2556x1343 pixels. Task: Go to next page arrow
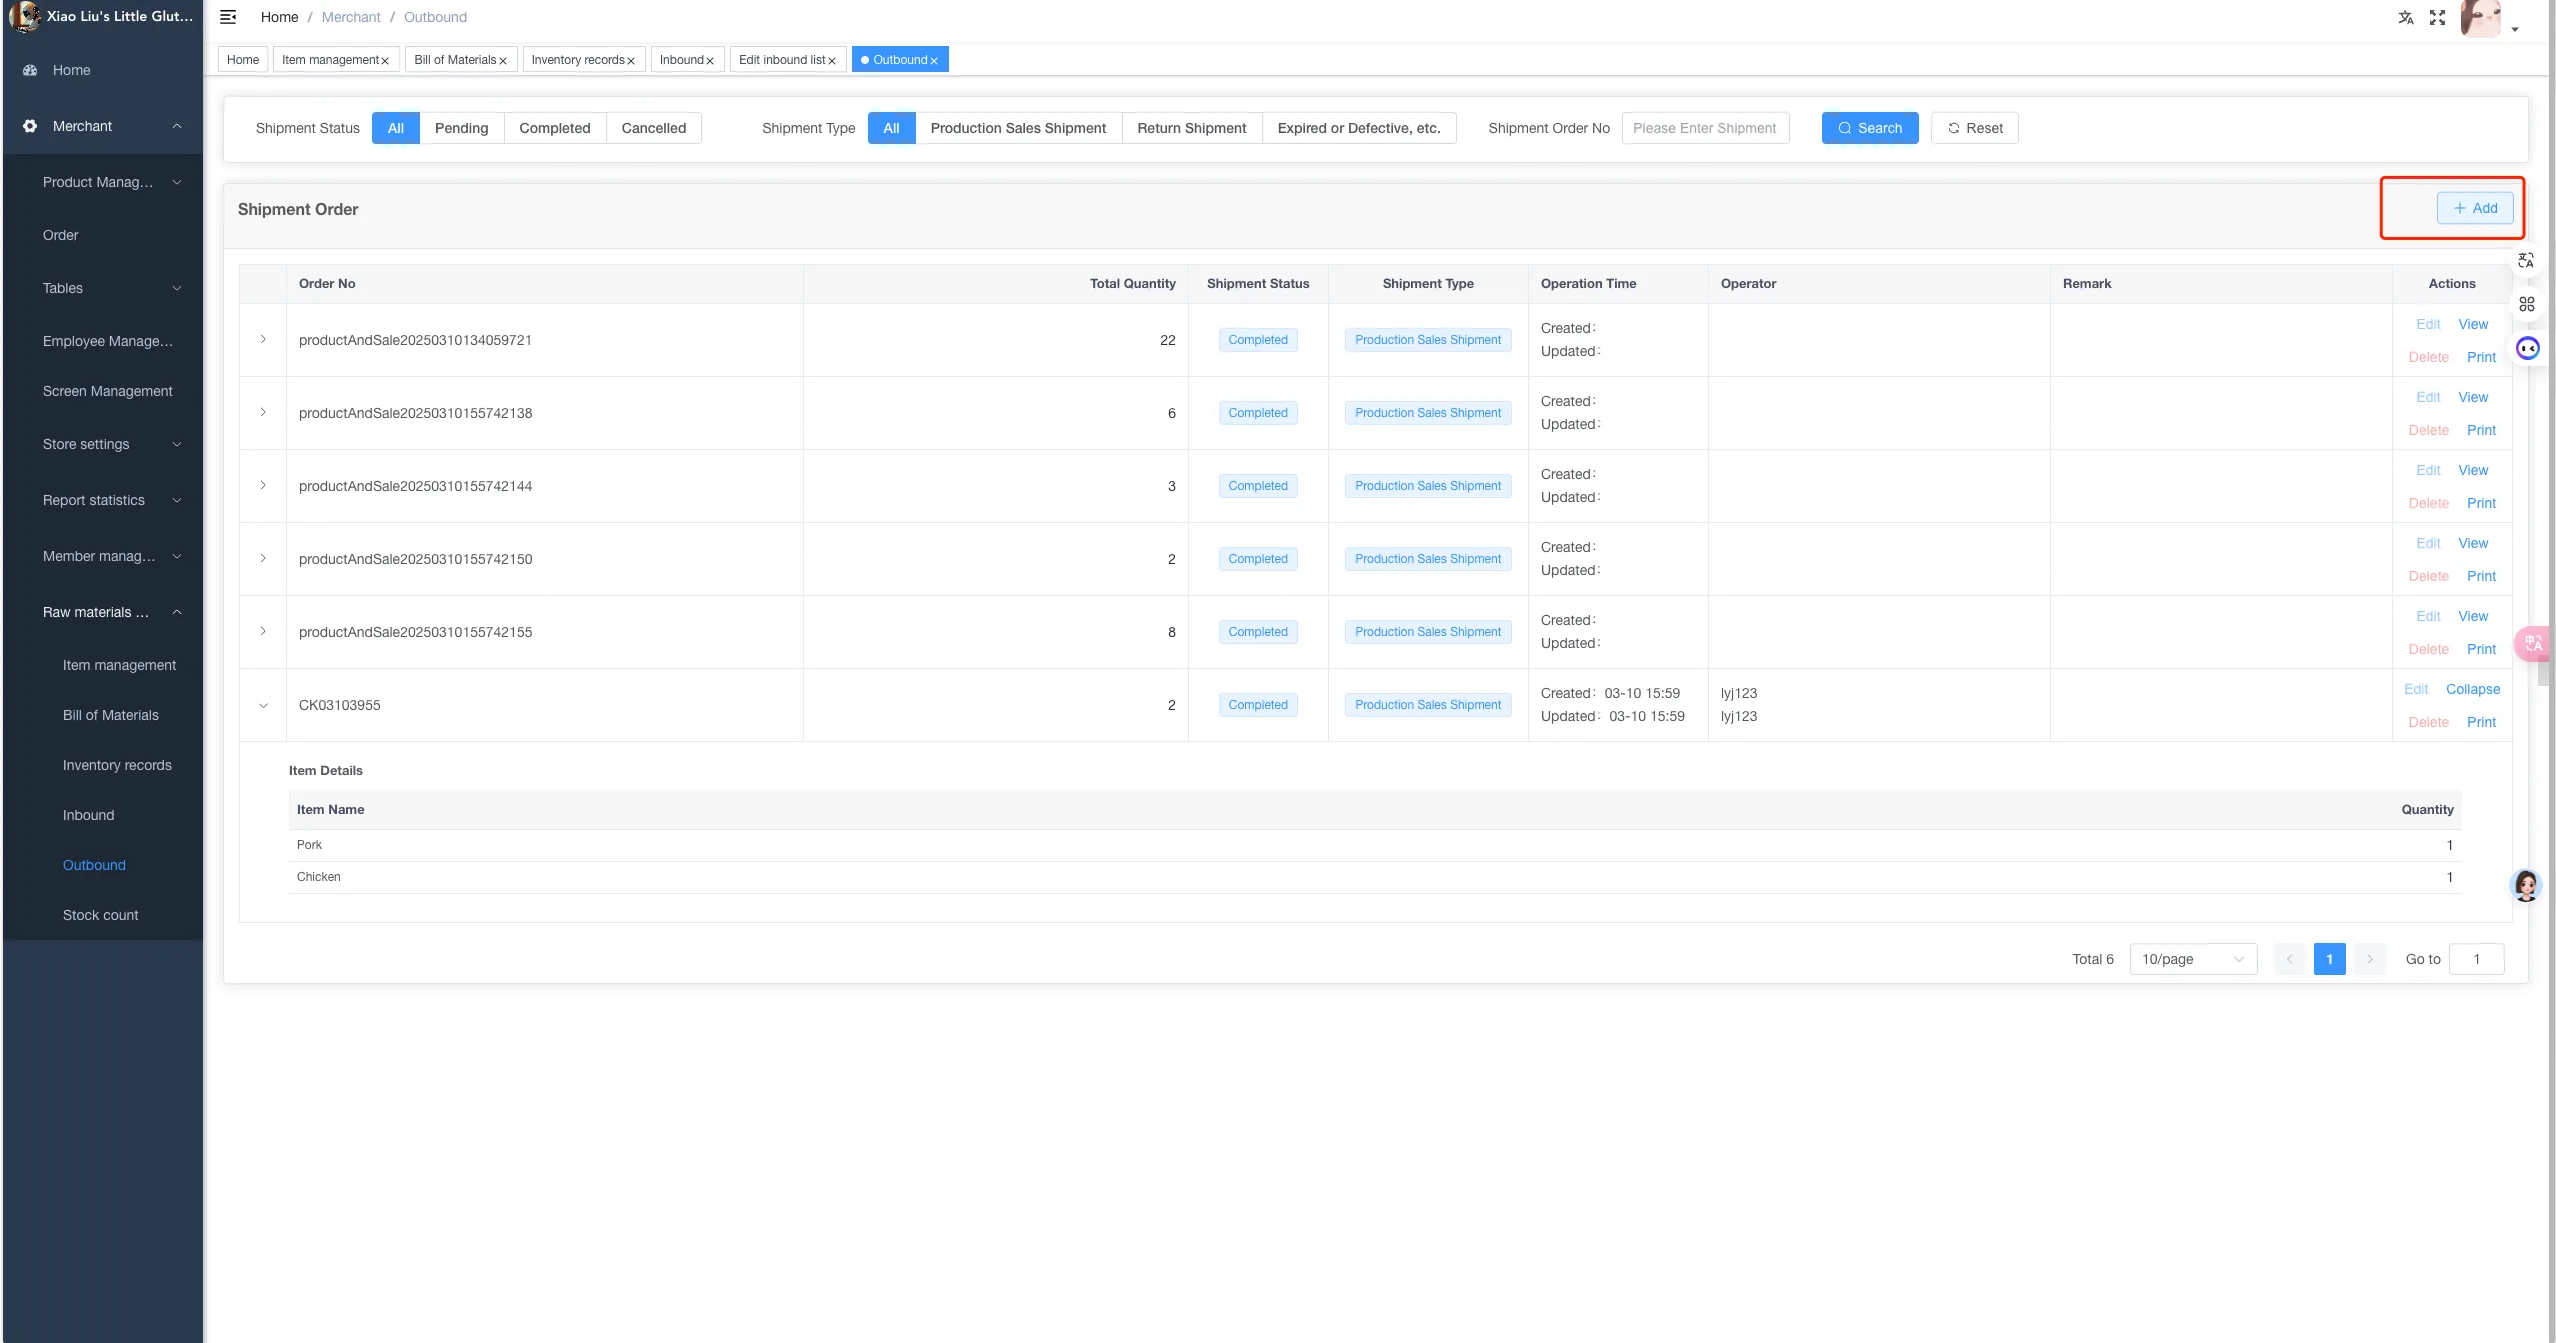click(2370, 959)
